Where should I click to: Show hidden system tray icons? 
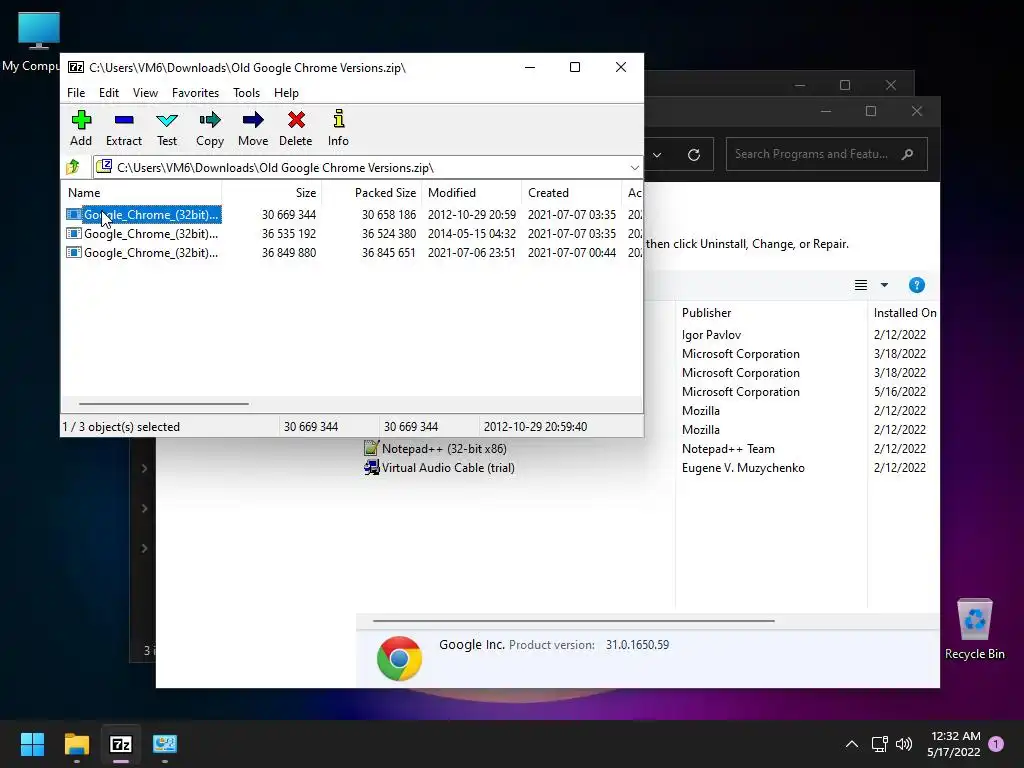852,744
